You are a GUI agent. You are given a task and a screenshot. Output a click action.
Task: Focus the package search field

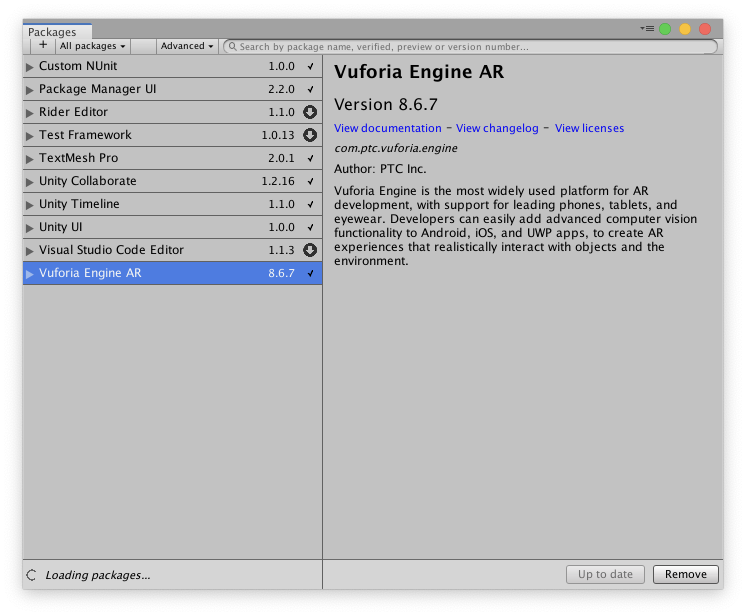tap(470, 47)
